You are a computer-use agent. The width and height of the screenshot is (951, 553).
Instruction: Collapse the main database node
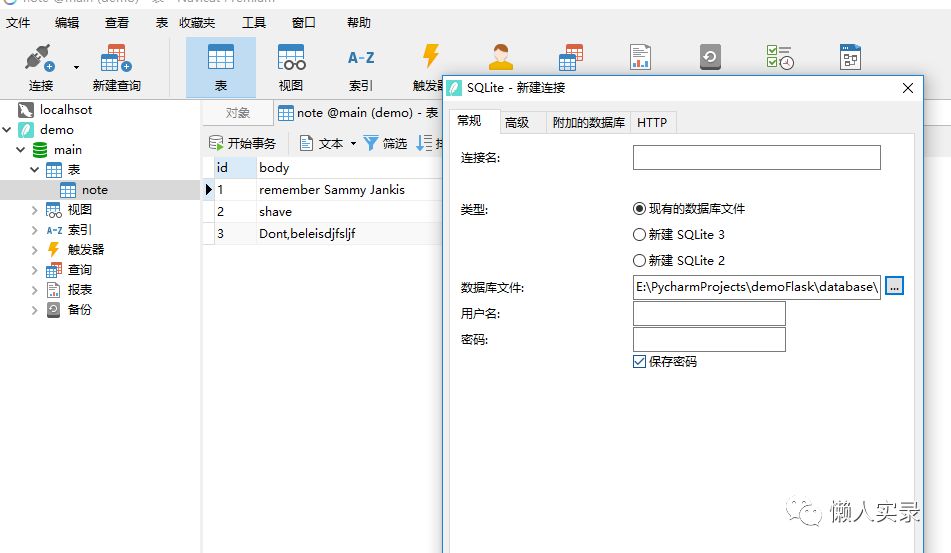click(21, 150)
